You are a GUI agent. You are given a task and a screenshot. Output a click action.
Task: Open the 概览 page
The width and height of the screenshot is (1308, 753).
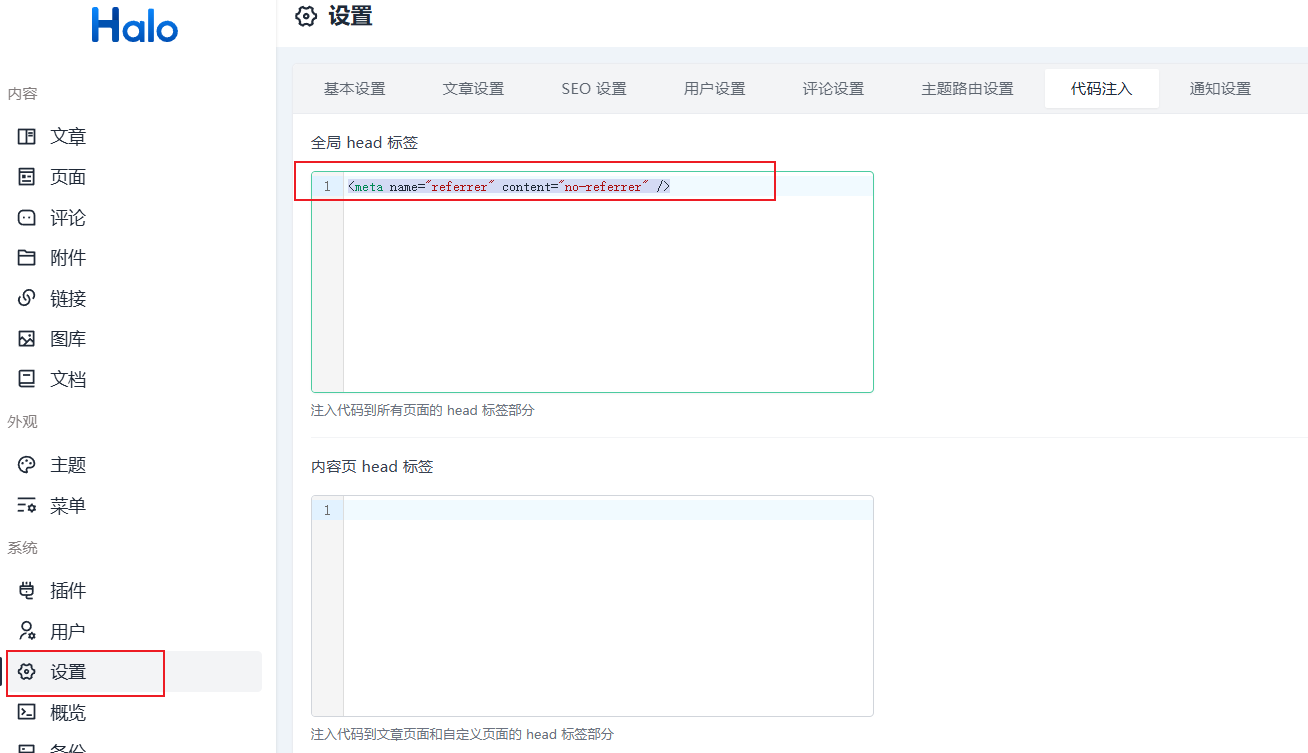[68, 713]
